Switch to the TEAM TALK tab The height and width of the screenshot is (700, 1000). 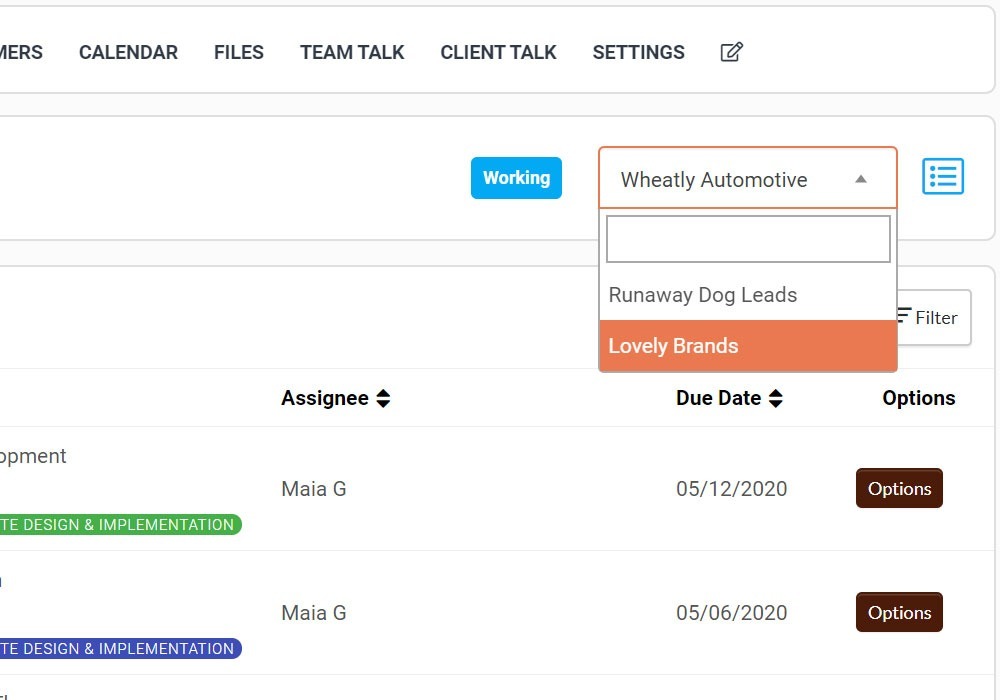point(352,52)
